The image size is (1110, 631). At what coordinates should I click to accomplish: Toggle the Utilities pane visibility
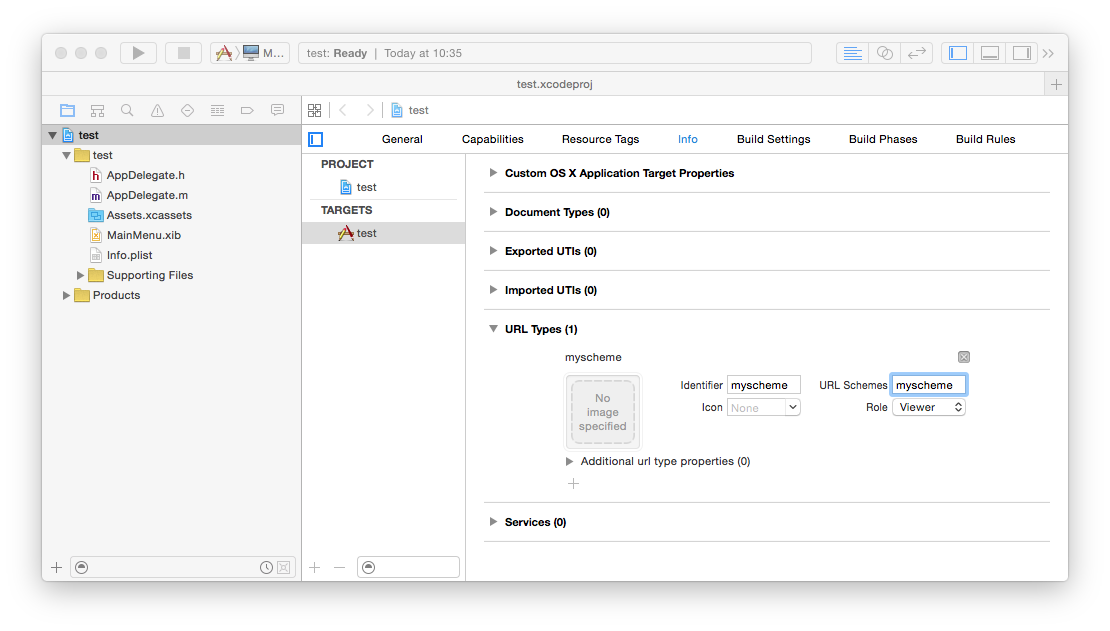(x=1022, y=53)
